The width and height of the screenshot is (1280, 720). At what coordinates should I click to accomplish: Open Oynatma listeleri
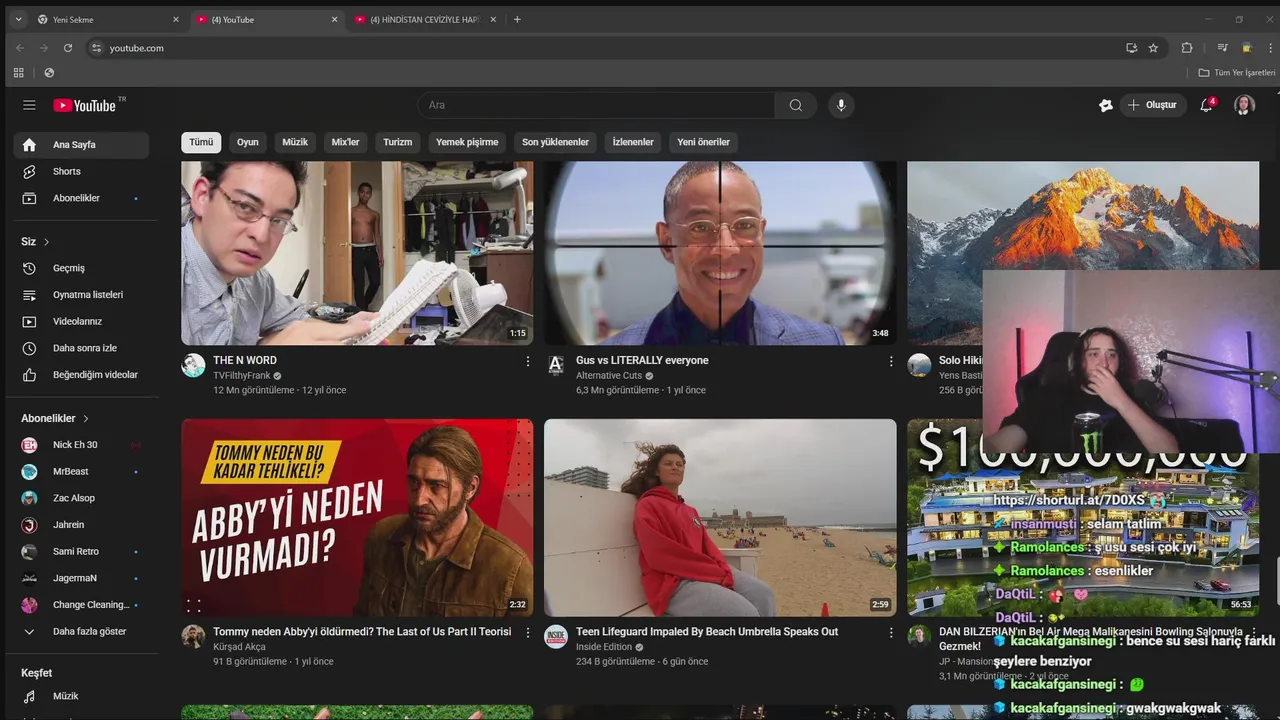click(x=81, y=295)
